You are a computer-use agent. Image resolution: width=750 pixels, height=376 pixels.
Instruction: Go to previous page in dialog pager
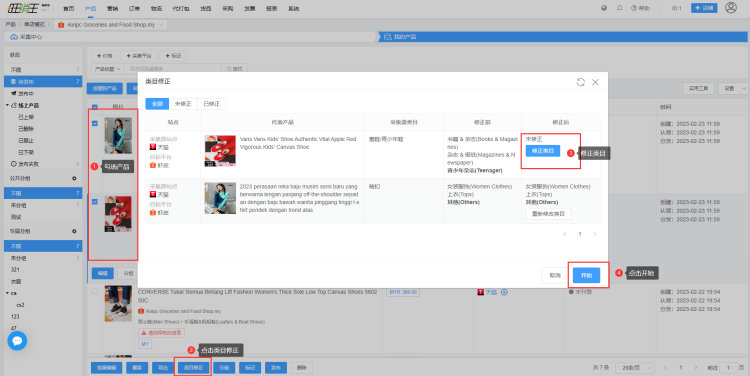[x=565, y=234]
